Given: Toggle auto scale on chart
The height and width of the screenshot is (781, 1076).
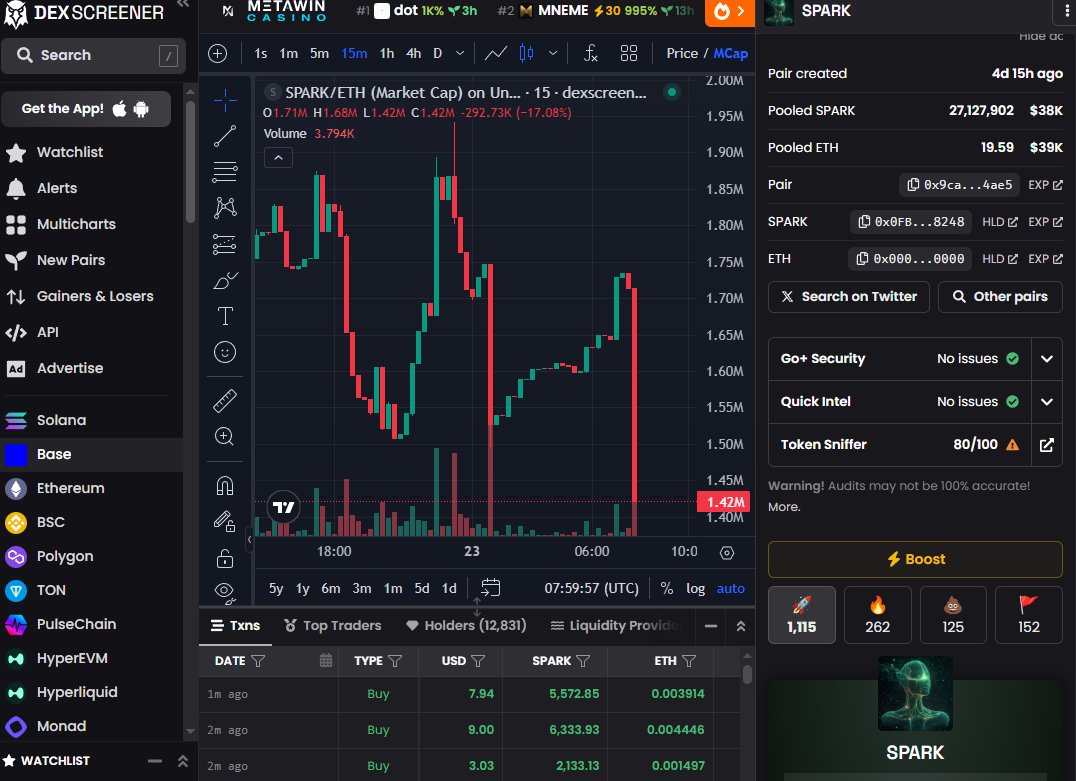Looking at the screenshot, I should (731, 588).
